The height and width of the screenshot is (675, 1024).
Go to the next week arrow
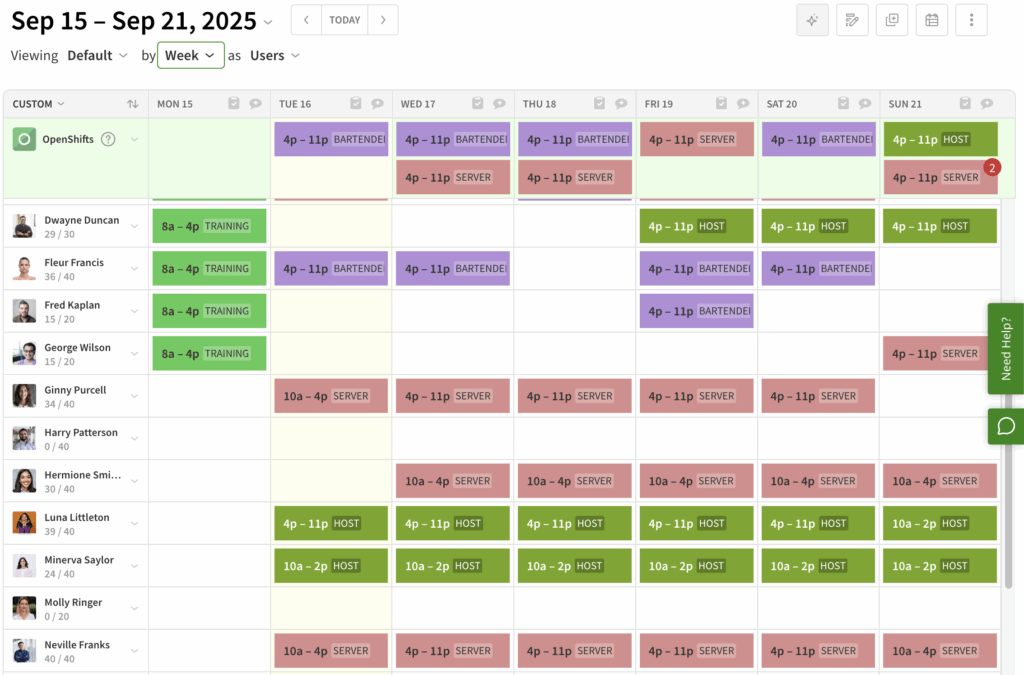pos(383,20)
